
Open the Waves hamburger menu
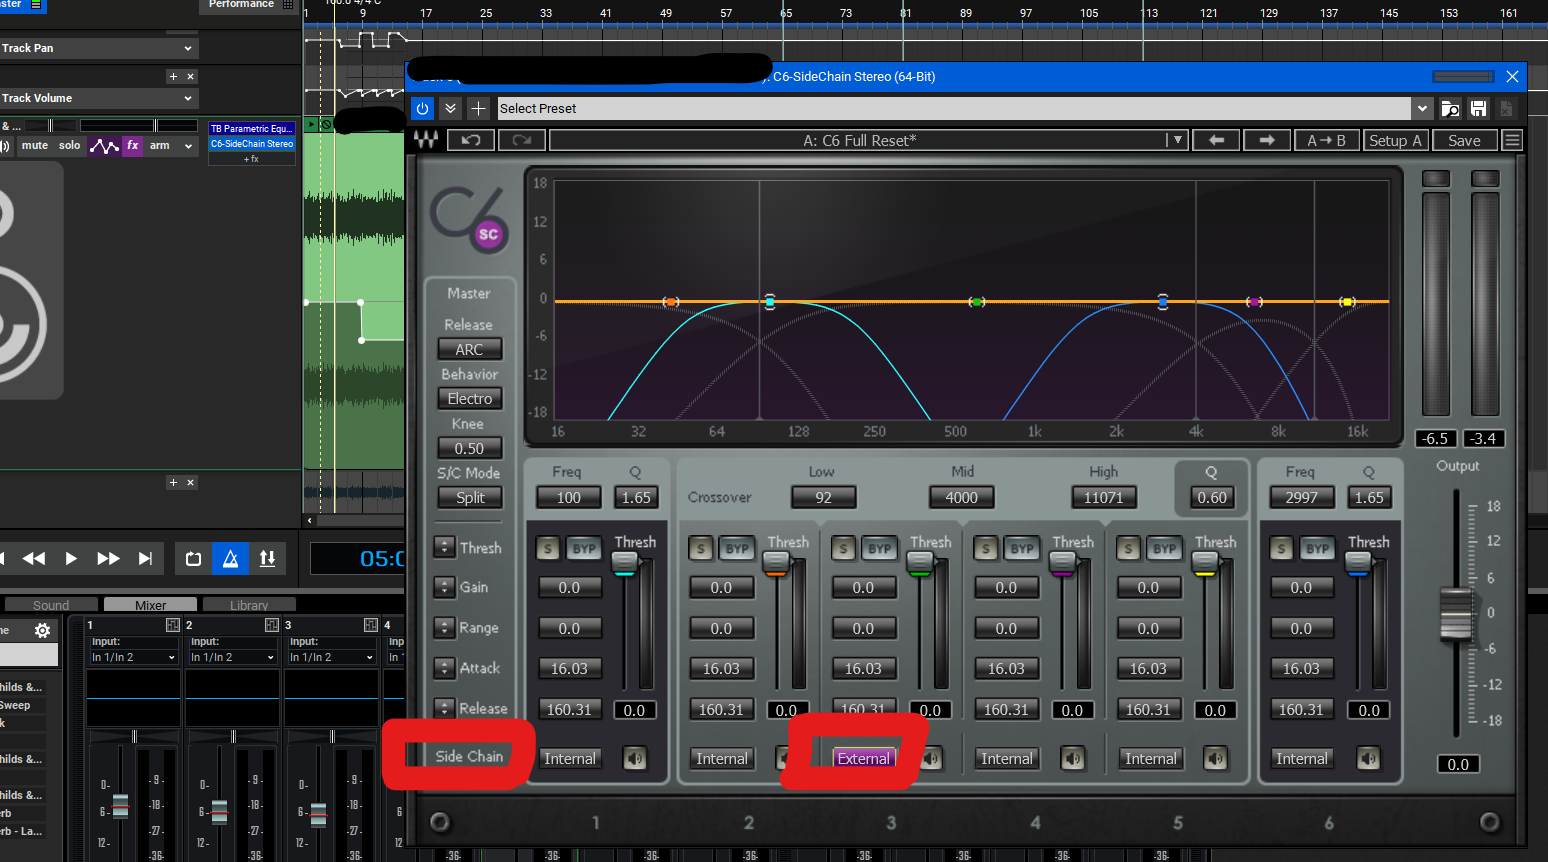1512,140
